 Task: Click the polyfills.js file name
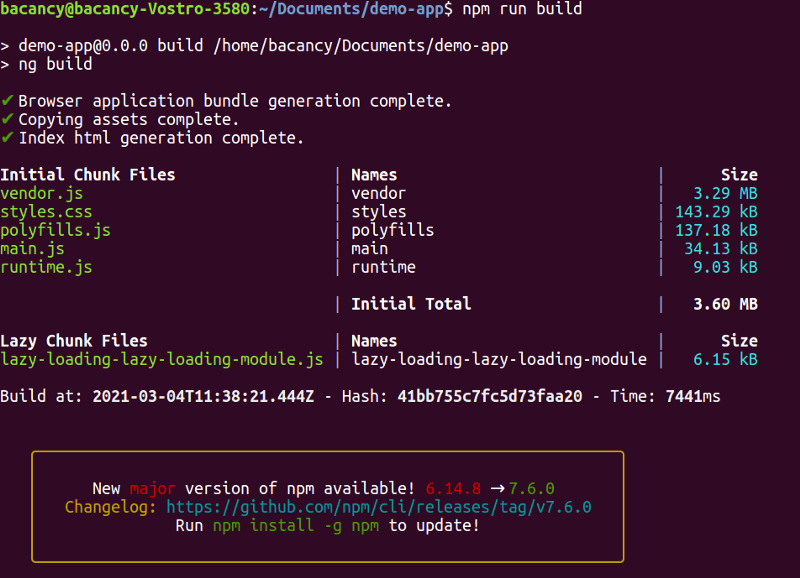tap(55, 230)
